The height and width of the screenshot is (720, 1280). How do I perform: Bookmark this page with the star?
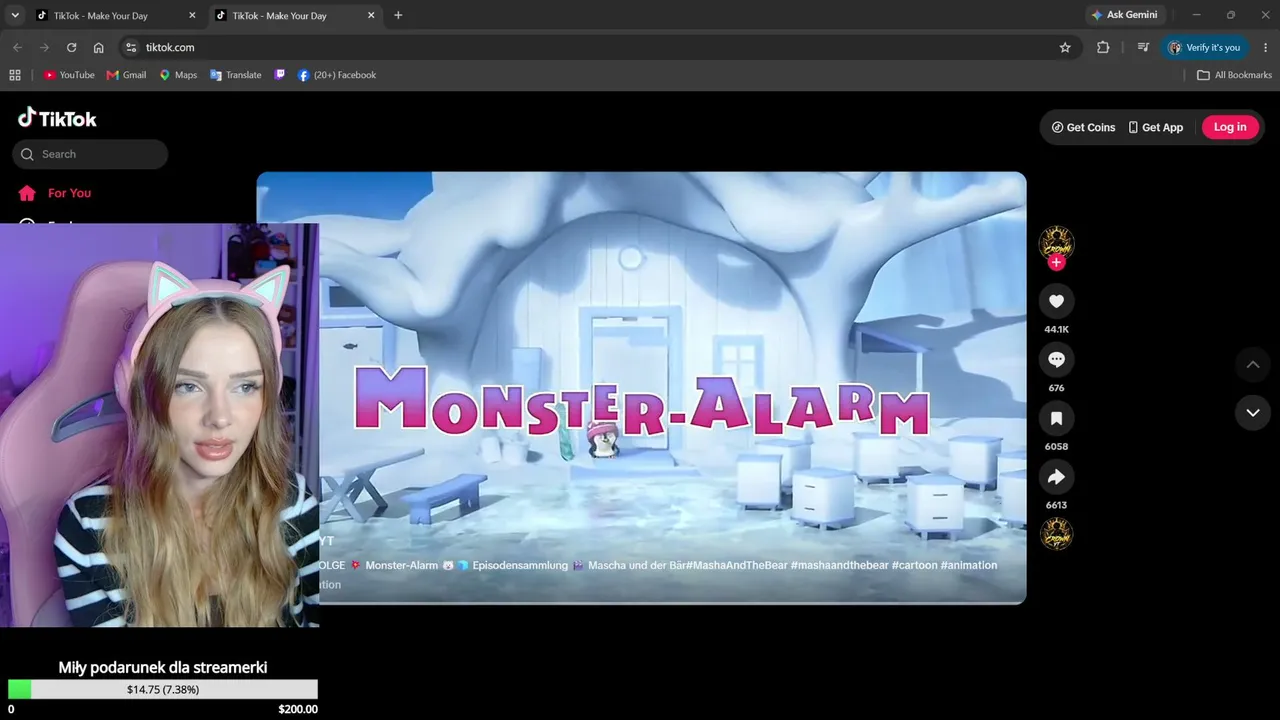click(1065, 47)
